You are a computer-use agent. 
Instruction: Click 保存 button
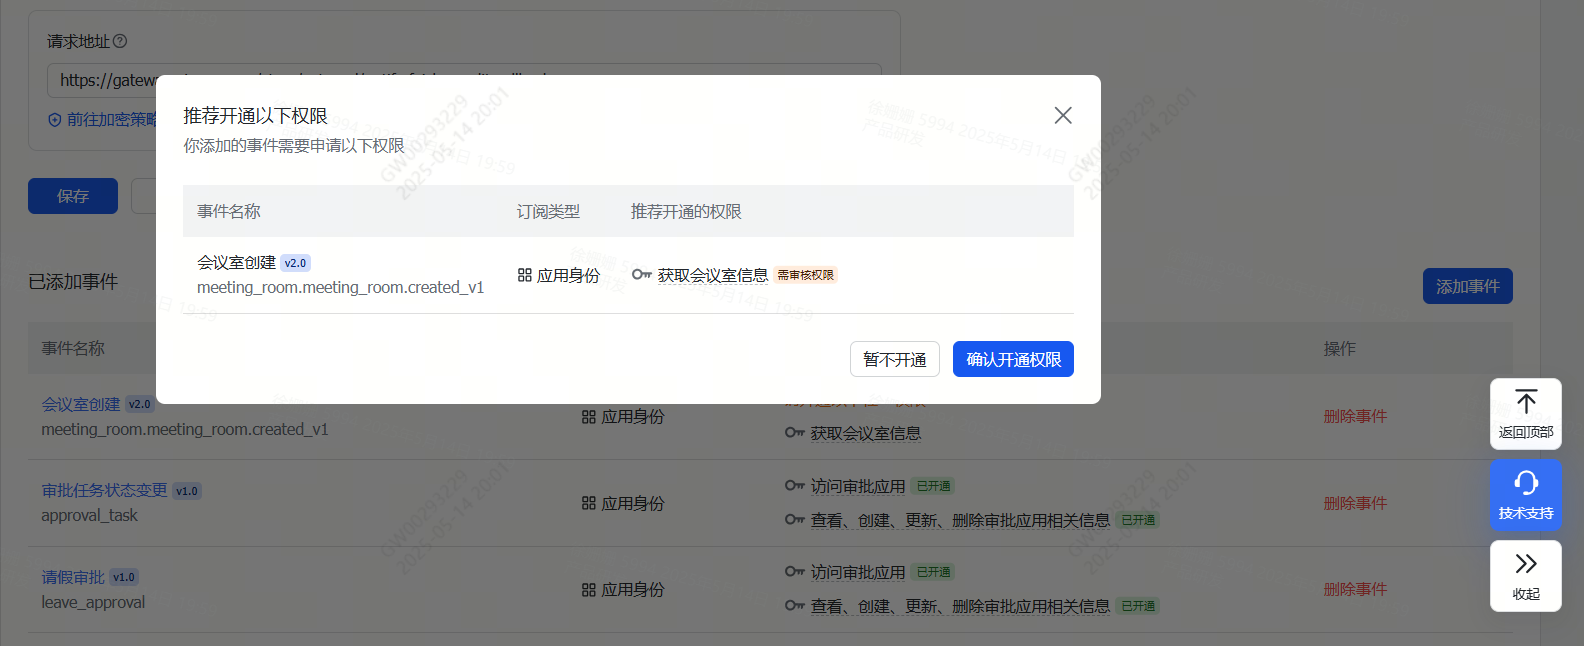click(x=73, y=196)
